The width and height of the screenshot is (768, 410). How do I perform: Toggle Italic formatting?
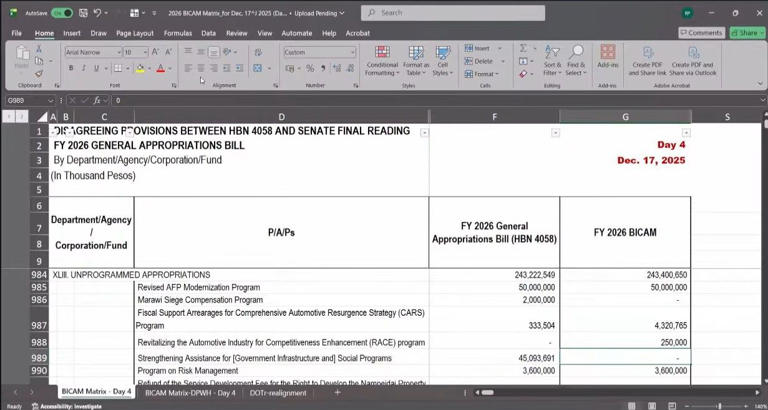click(83, 68)
